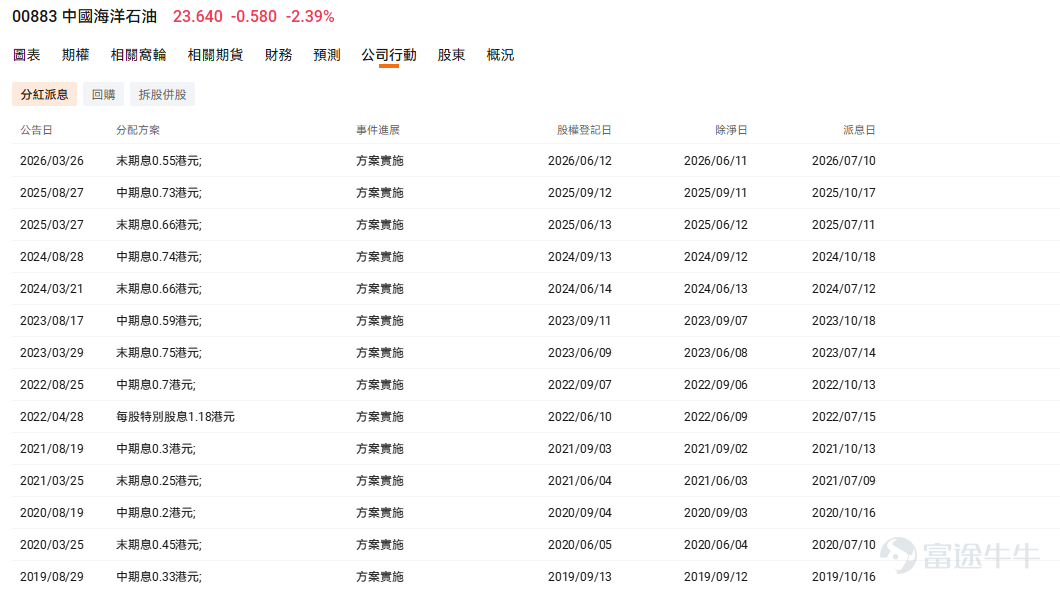Switch to the 股東 tab
Screen dimensions: 1060x592
[x=452, y=55]
